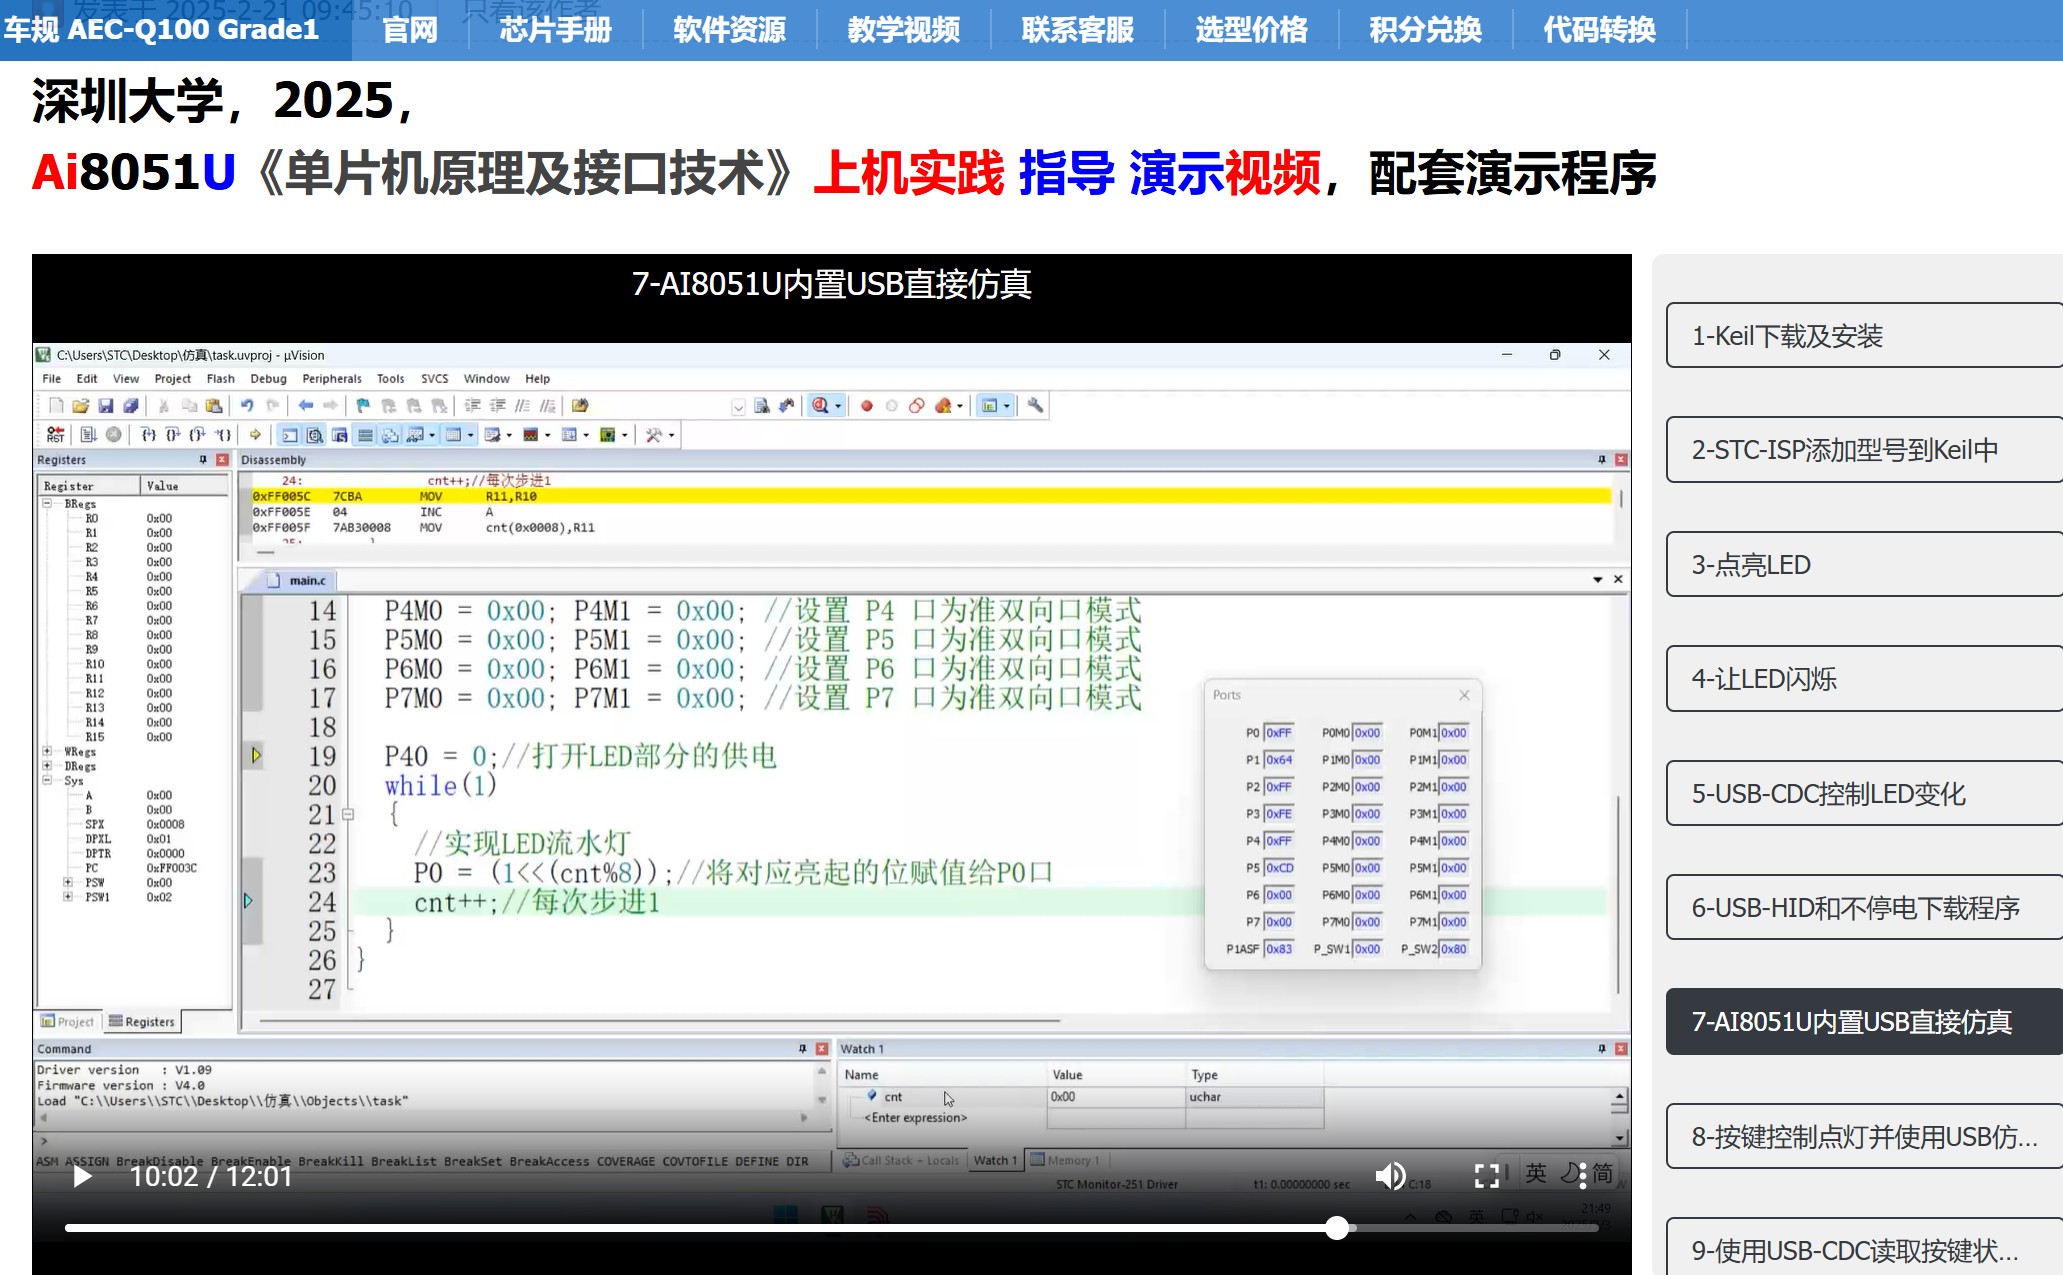Image resolution: width=2063 pixels, height=1275 pixels.
Task: Switch to the Memory 1 tab
Action: (x=1066, y=1160)
